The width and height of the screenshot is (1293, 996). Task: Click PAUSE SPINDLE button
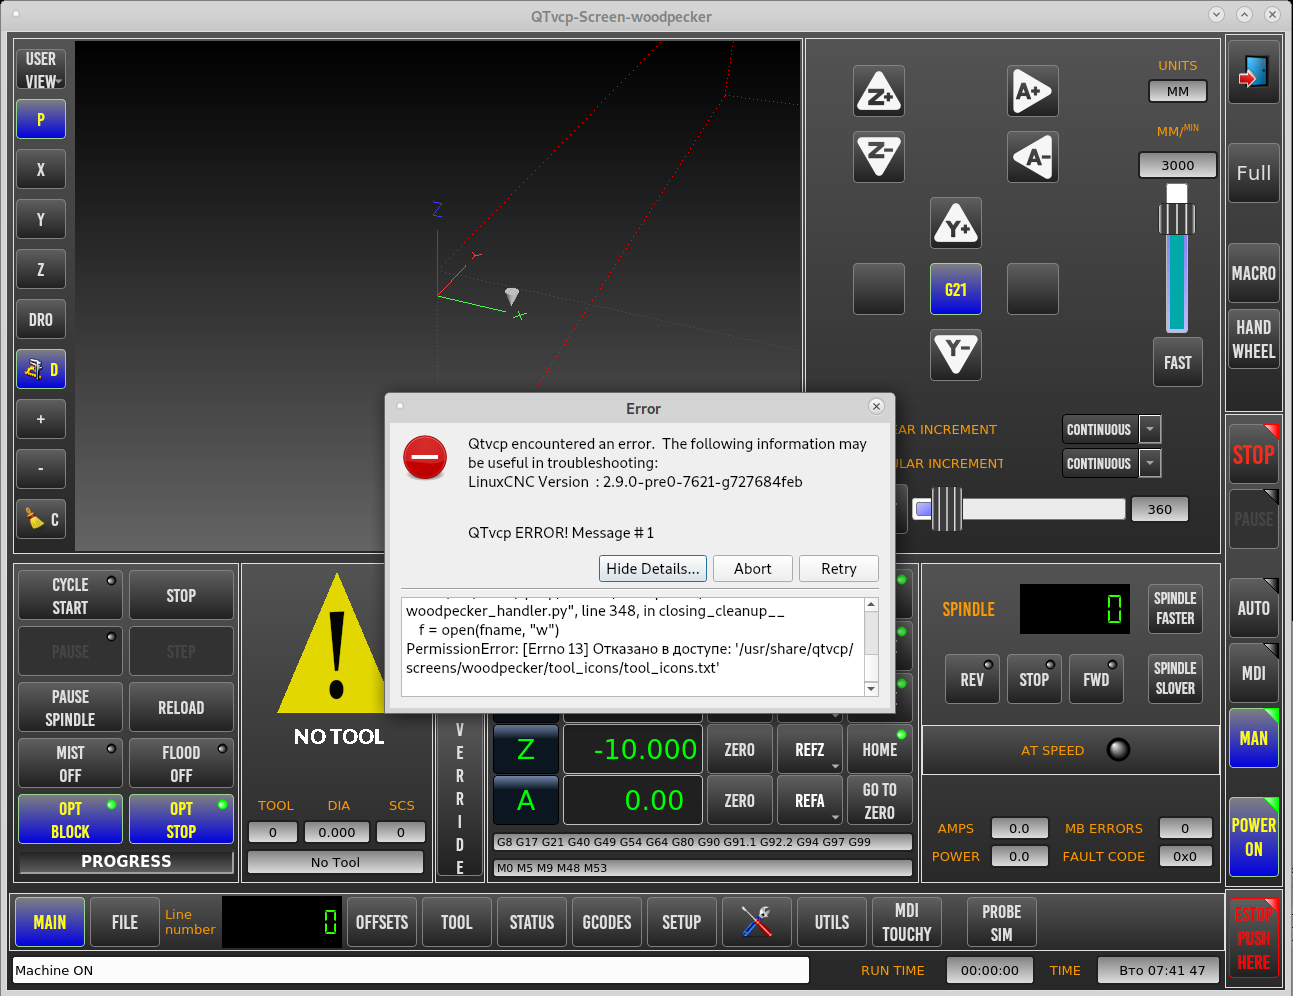[x=70, y=708]
